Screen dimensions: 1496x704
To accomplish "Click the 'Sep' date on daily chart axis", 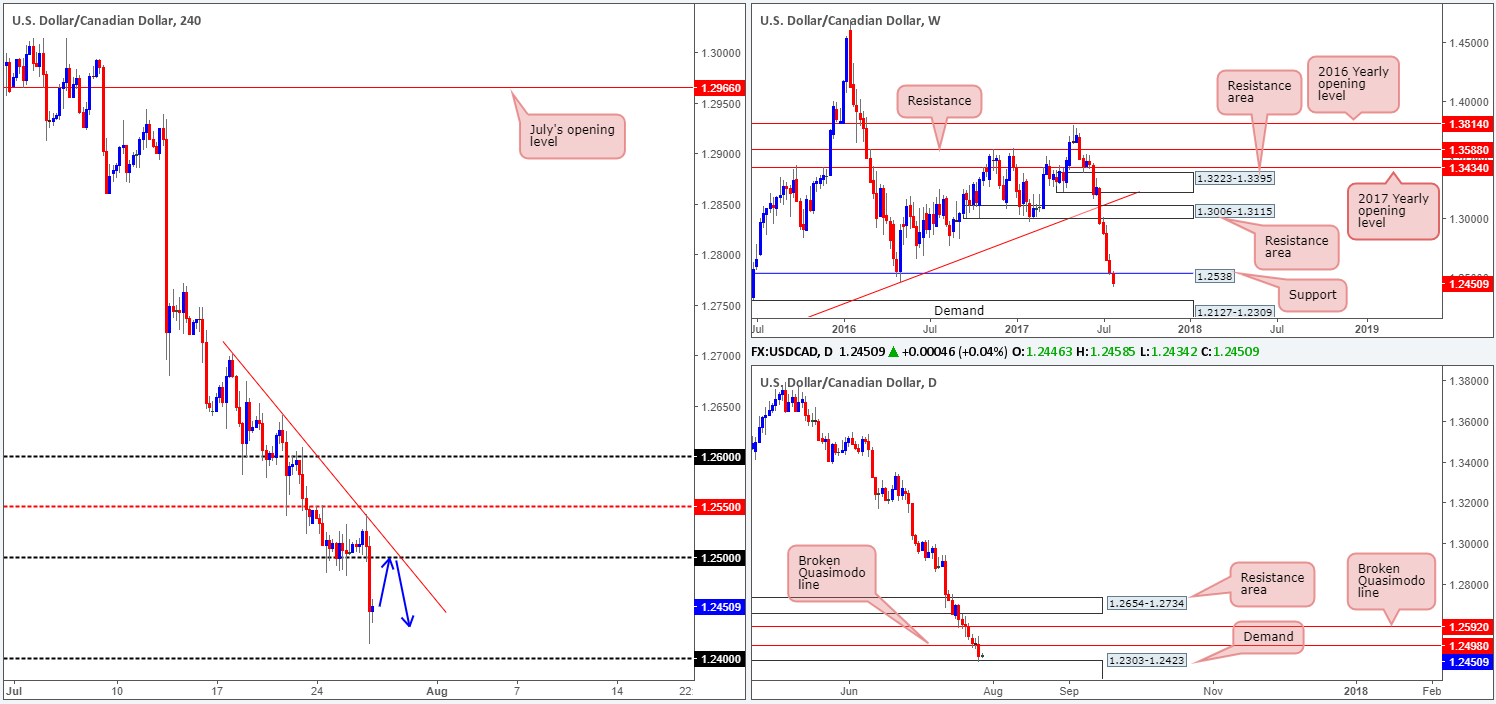I will click(1069, 690).
